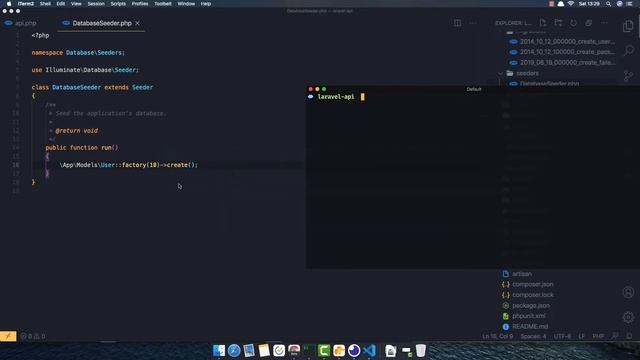Open the Accounts icon in the activity bar
The image size is (640, 360).
(x=628, y=292)
